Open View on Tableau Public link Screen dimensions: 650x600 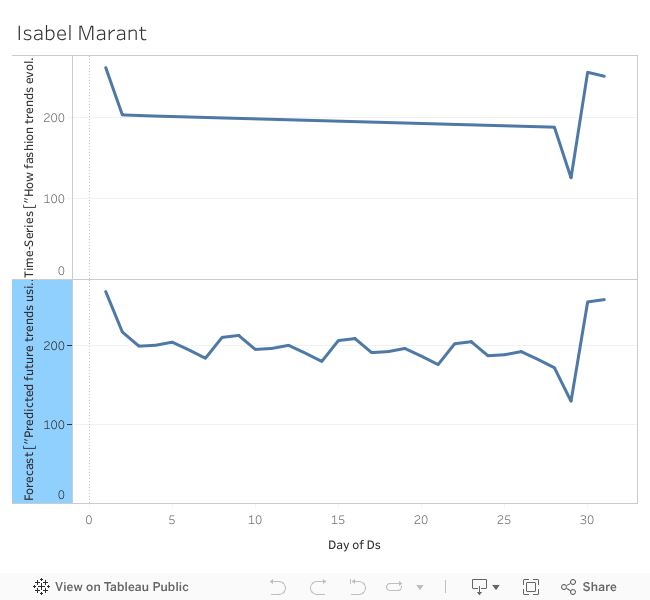click(121, 587)
